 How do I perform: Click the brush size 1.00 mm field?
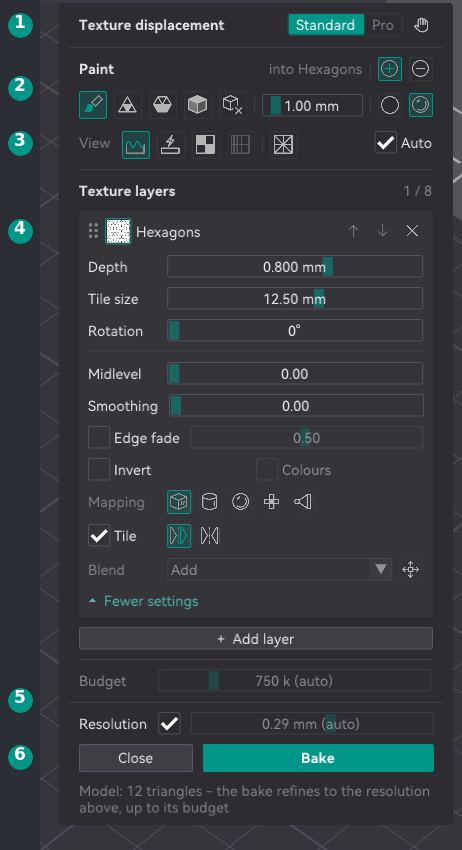coord(312,105)
